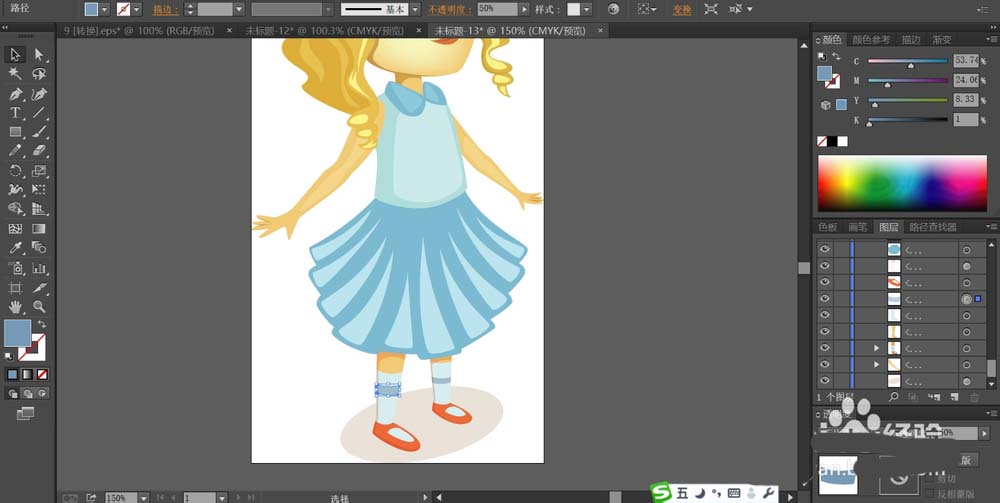
Task: Select the Selection tool (black arrow)
Action: pyautogui.click(x=15, y=55)
